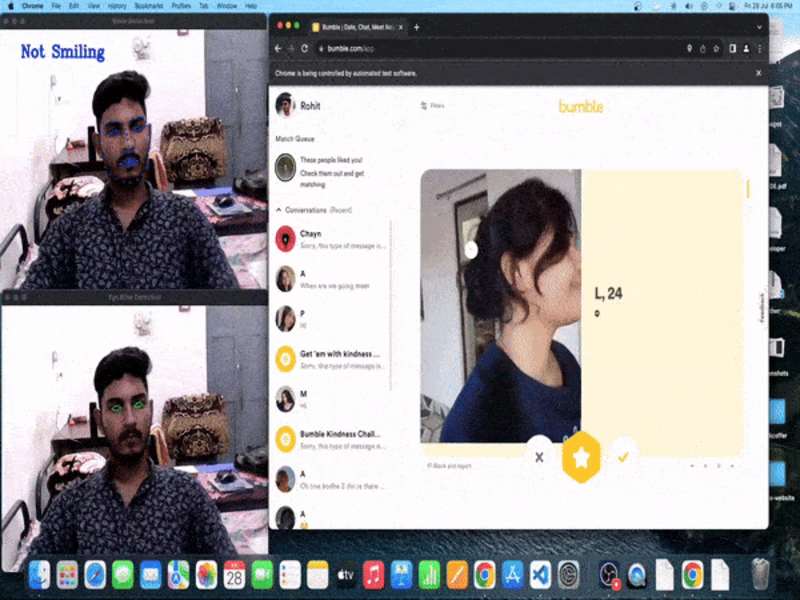Image resolution: width=800 pixels, height=600 pixels.
Task: Click the X pass button on profile card
Action: 539,457
